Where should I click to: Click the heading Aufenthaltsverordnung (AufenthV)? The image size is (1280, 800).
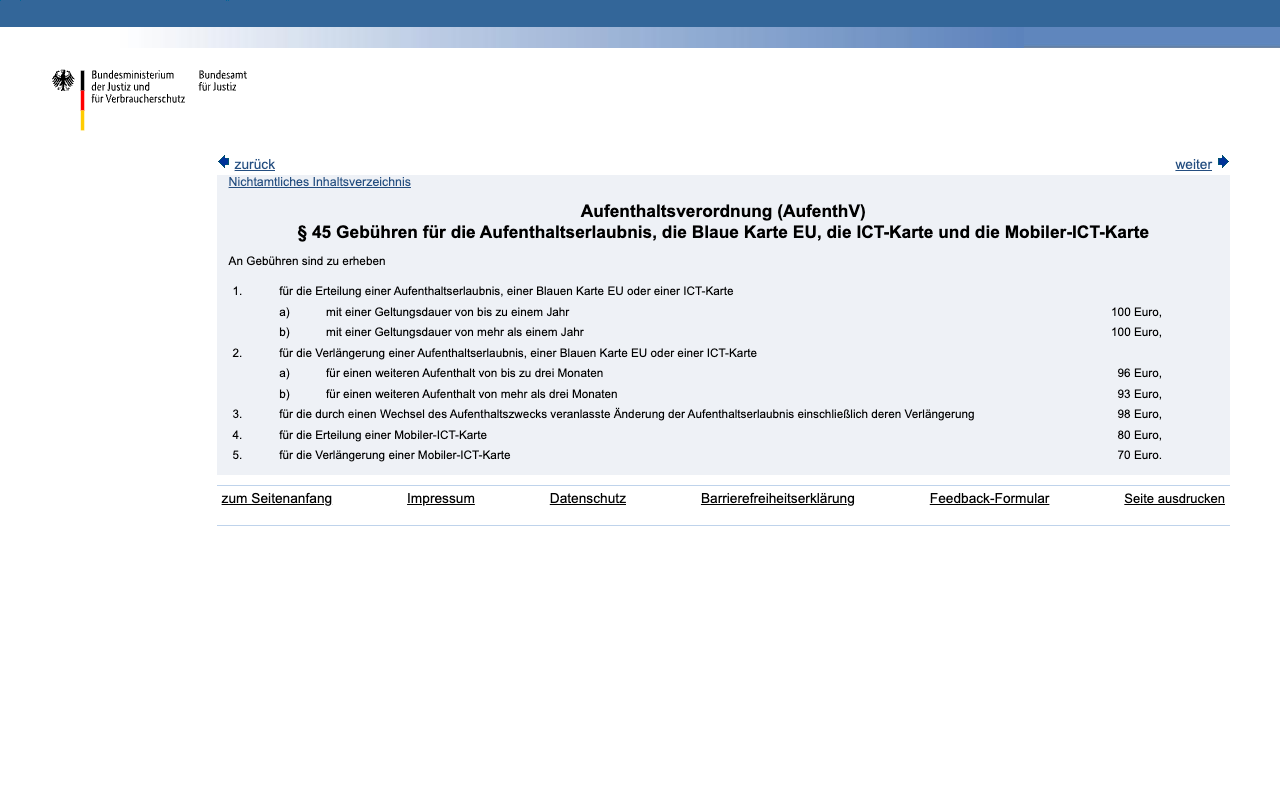point(723,211)
